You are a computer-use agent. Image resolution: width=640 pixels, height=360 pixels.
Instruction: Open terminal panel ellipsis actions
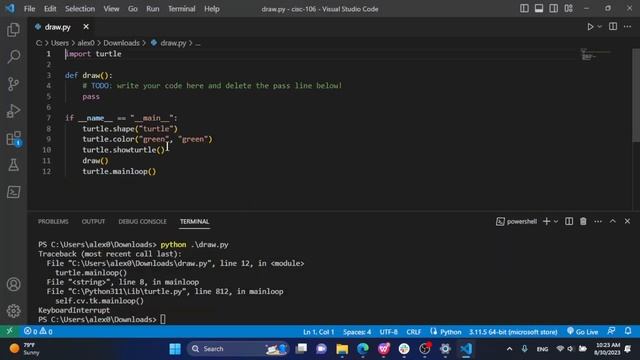(x=598, y=221)
